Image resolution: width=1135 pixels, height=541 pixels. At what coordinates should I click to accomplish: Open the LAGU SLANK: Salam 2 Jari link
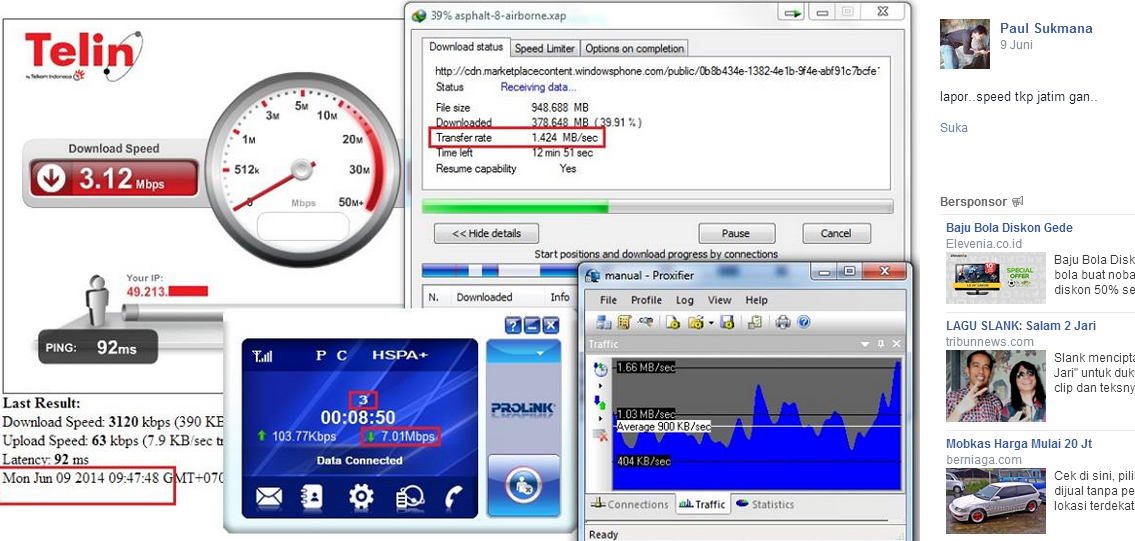pos(1021,325)
